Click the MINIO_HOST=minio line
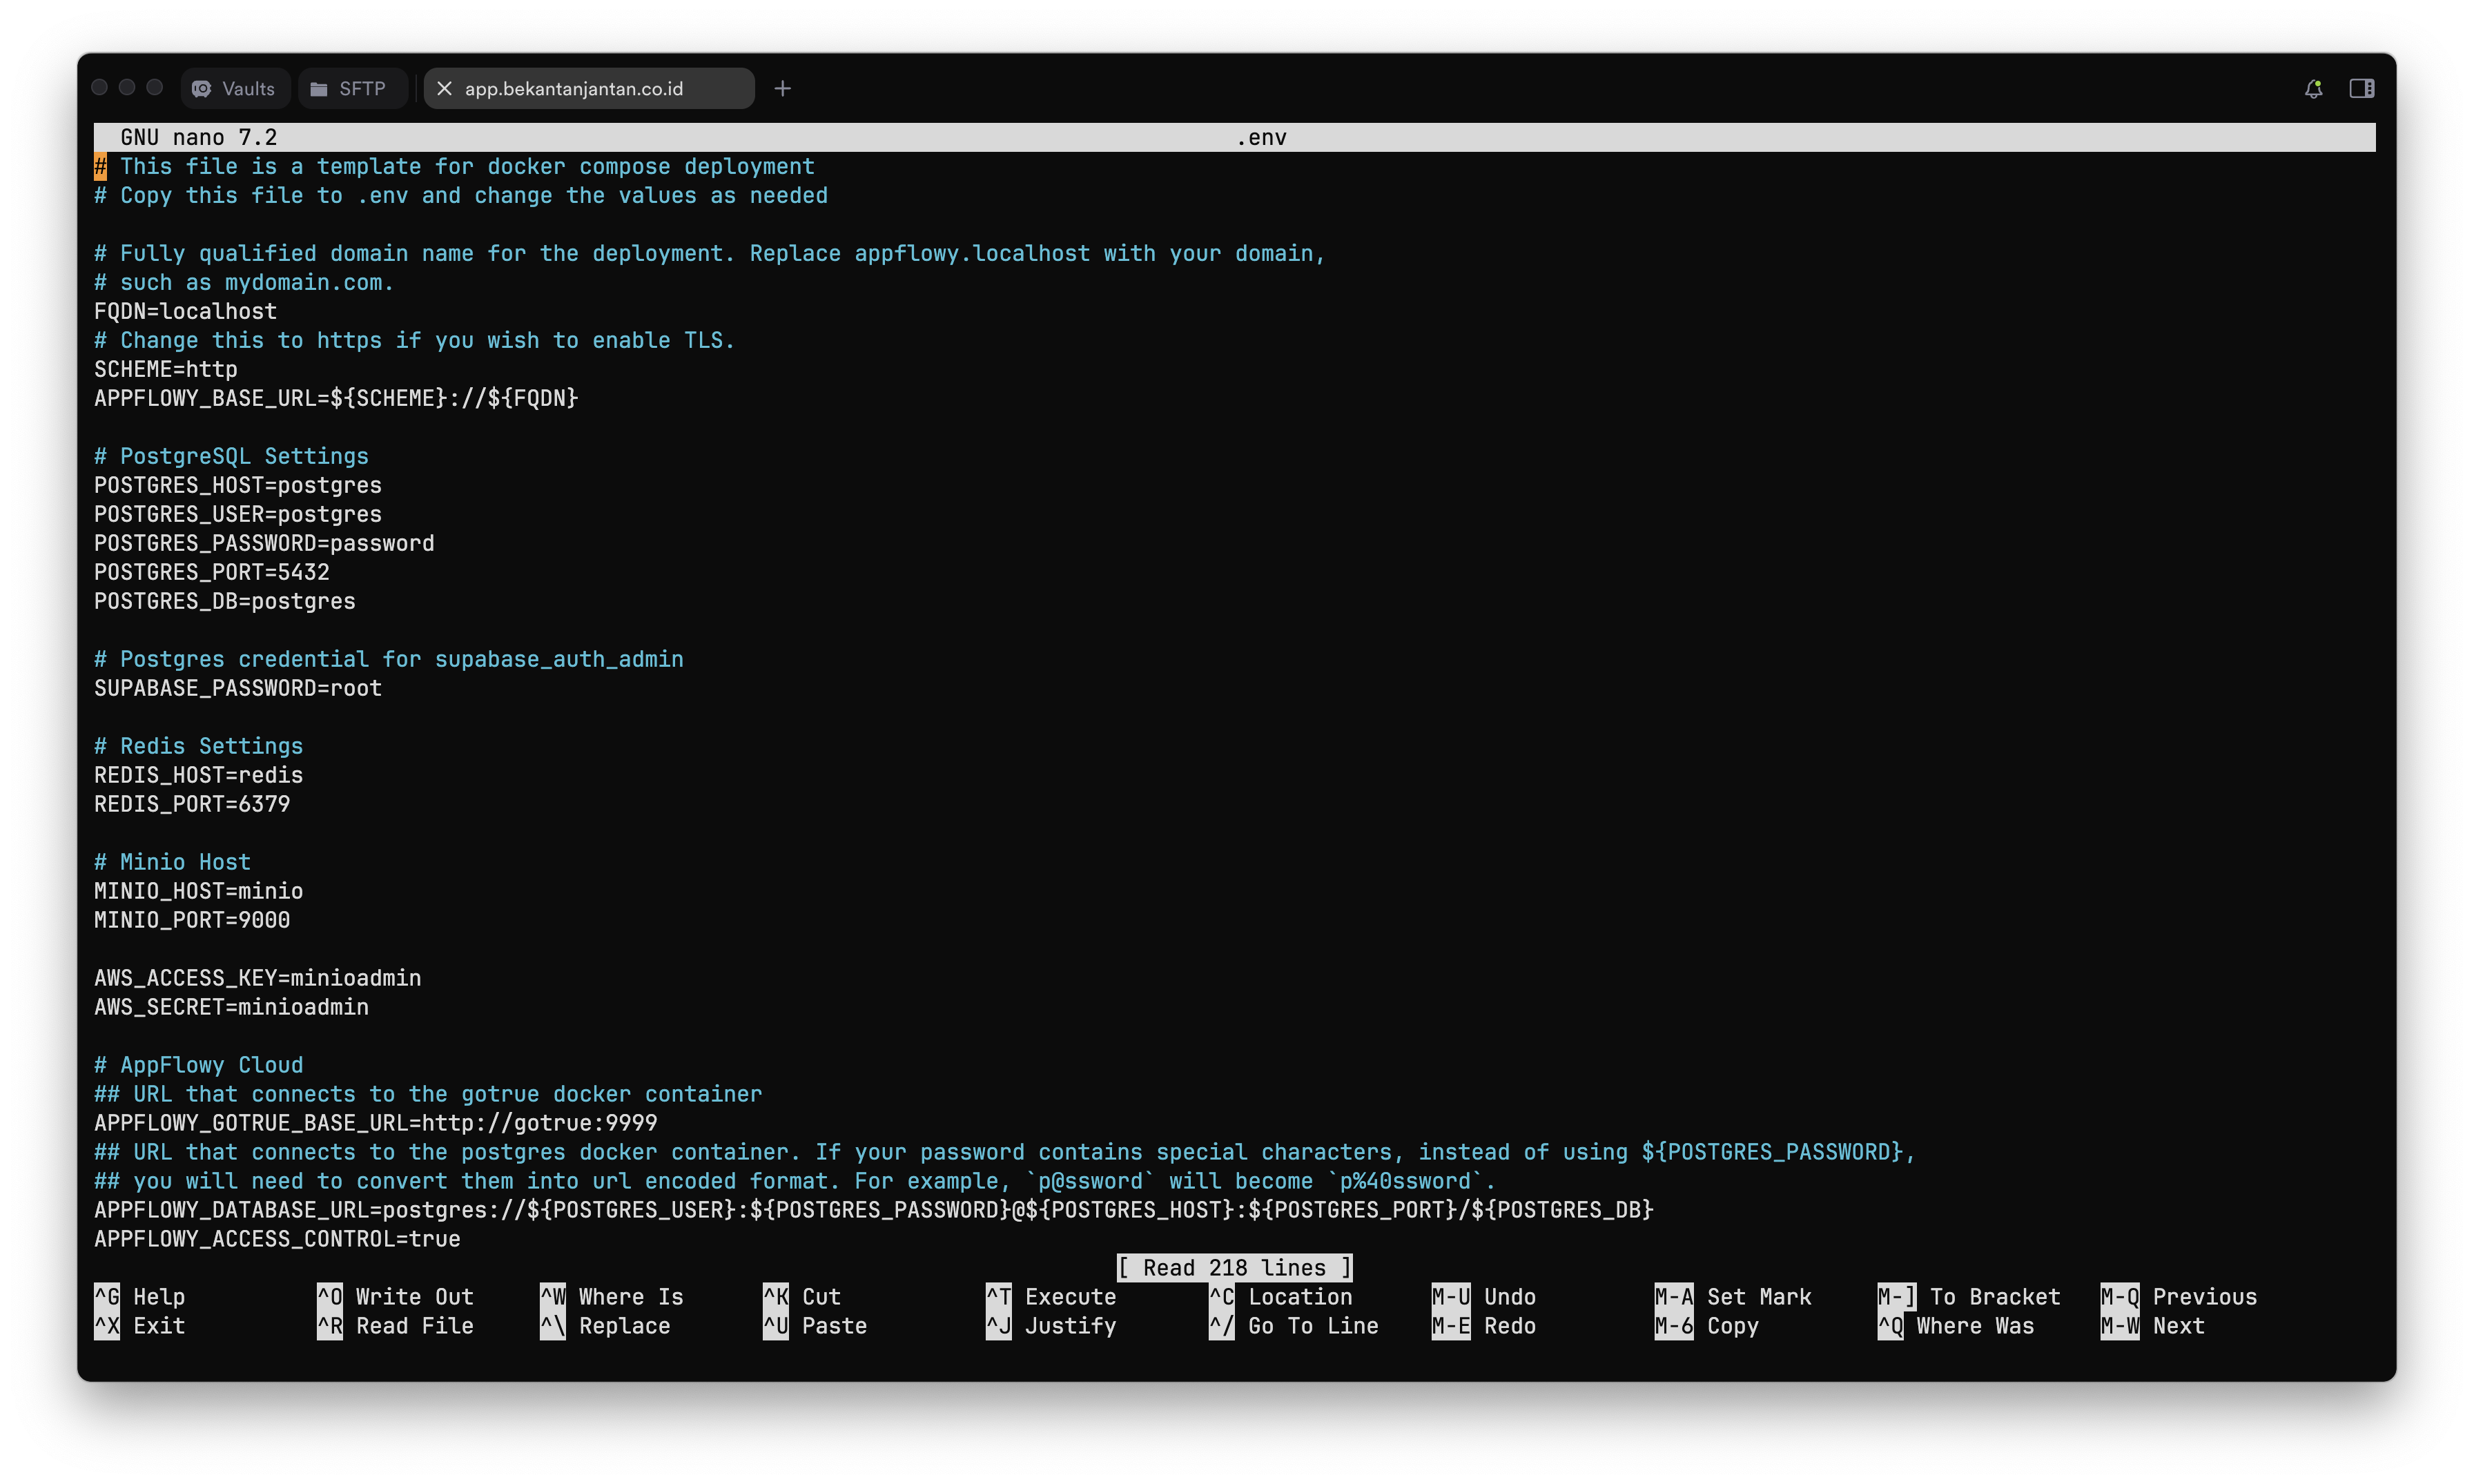This screenshot has width=2474, height=1484. (199, 891)
